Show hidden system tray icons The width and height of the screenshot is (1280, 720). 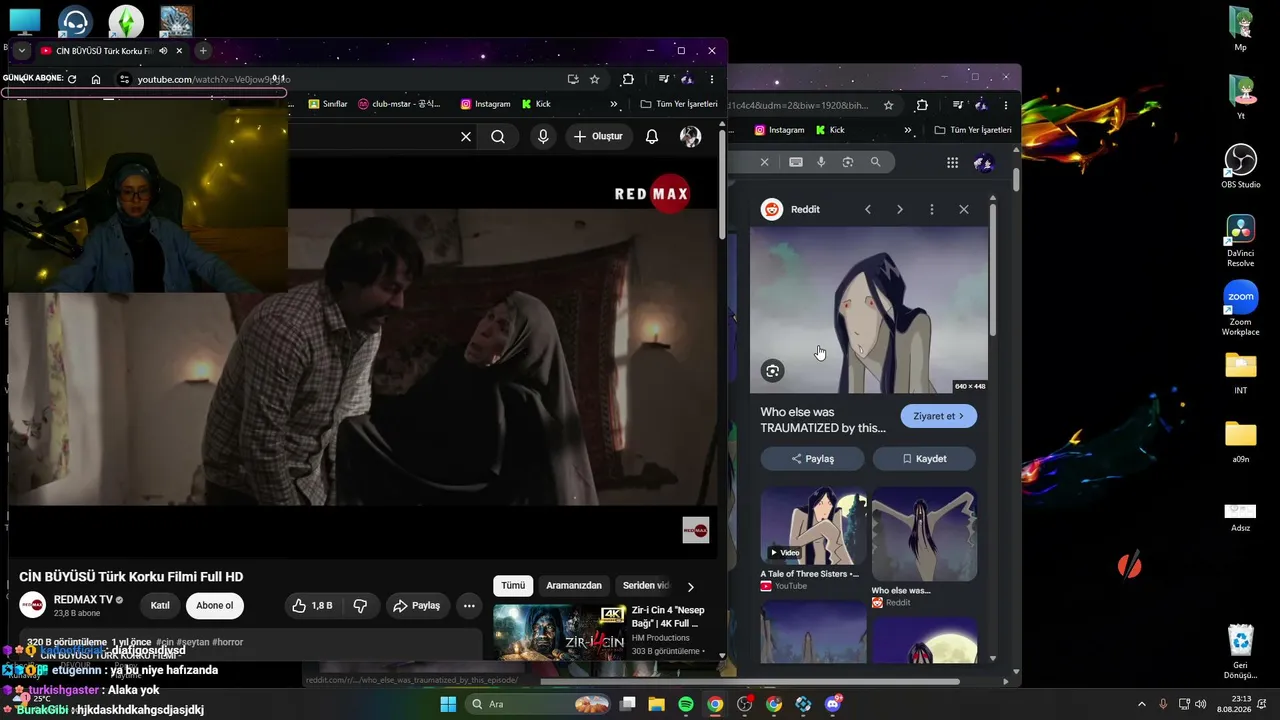pyautogui.click(x=1141, y=704)
